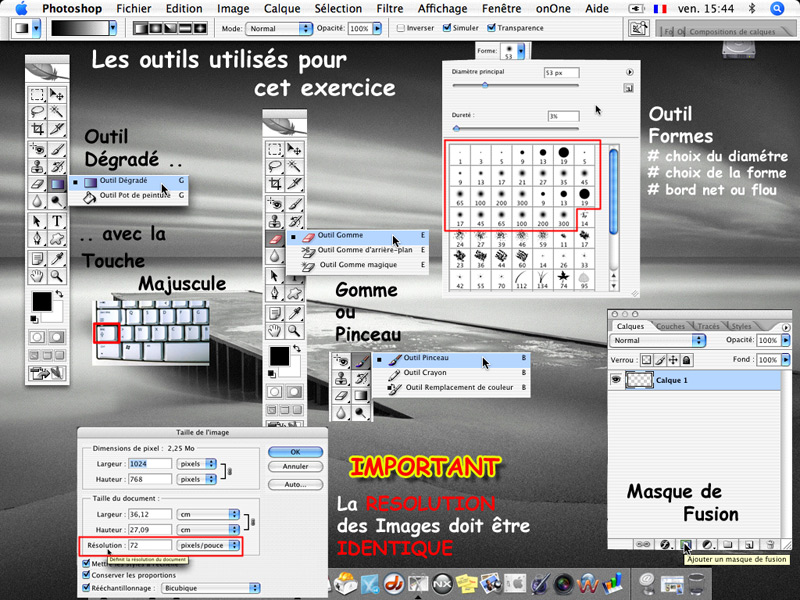Pick the leaf brush preset labeled 95
Image resolution: width=800 pixels, height=600 pixels.
tap(584, 279)
